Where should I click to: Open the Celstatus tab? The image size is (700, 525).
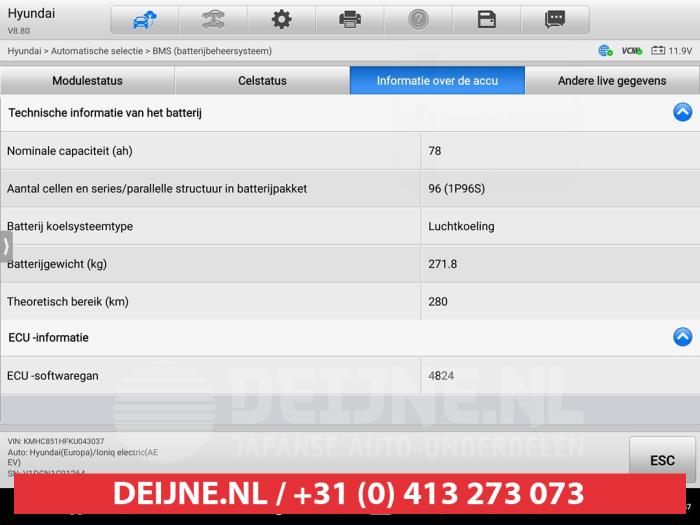pos(262,81)
